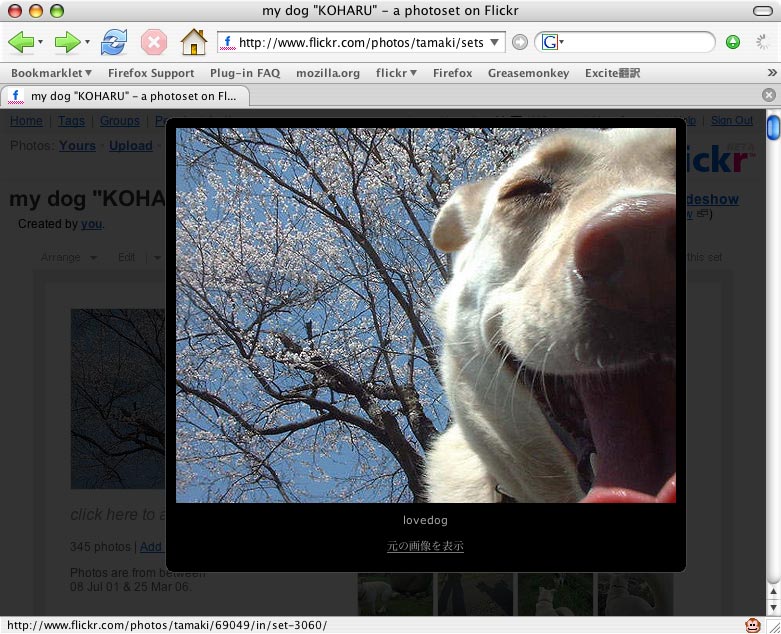Choose search engine via Google icon dropdown
The height and width of the screenshot is (634, 781).
point(553,42)
